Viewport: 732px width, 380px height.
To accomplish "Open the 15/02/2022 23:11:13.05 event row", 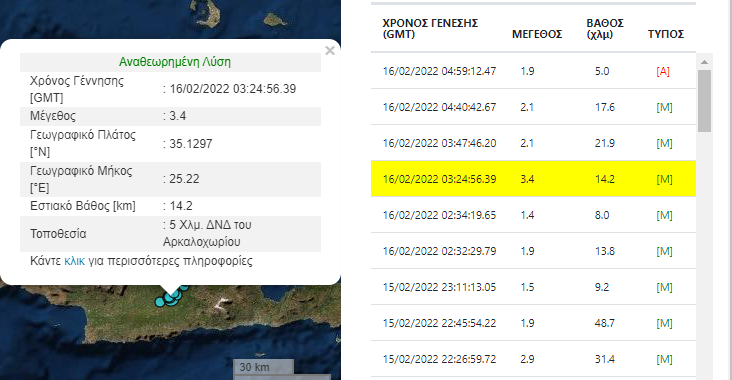I will 533,287.
